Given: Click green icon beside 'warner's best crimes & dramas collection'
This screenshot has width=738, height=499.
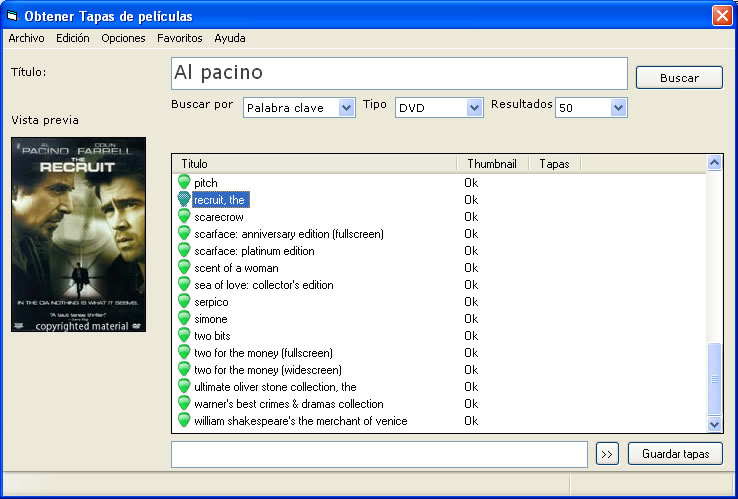Looking at the screenshot, I should [183, 404].
